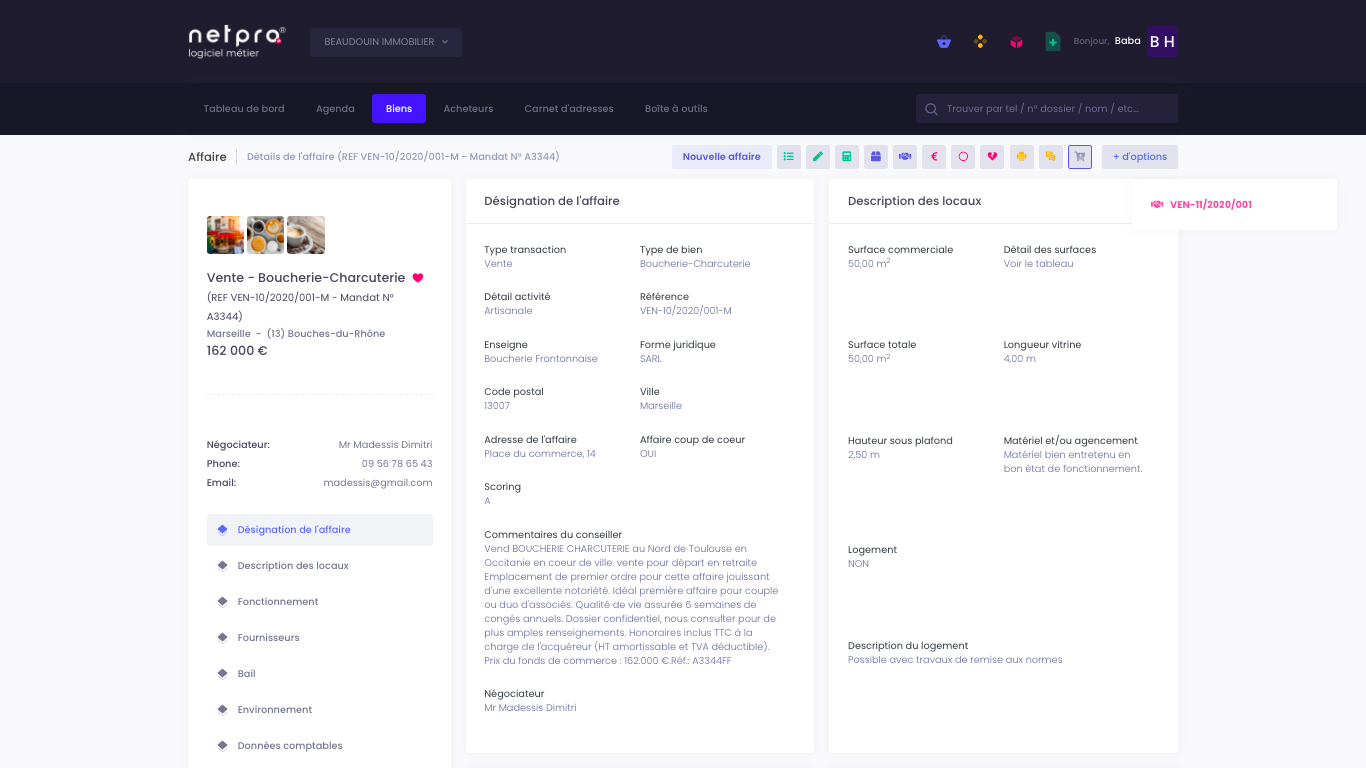This screenshot has height=768, width=1366.
Task: Switch to the Agenda tab
Action: 335,108
